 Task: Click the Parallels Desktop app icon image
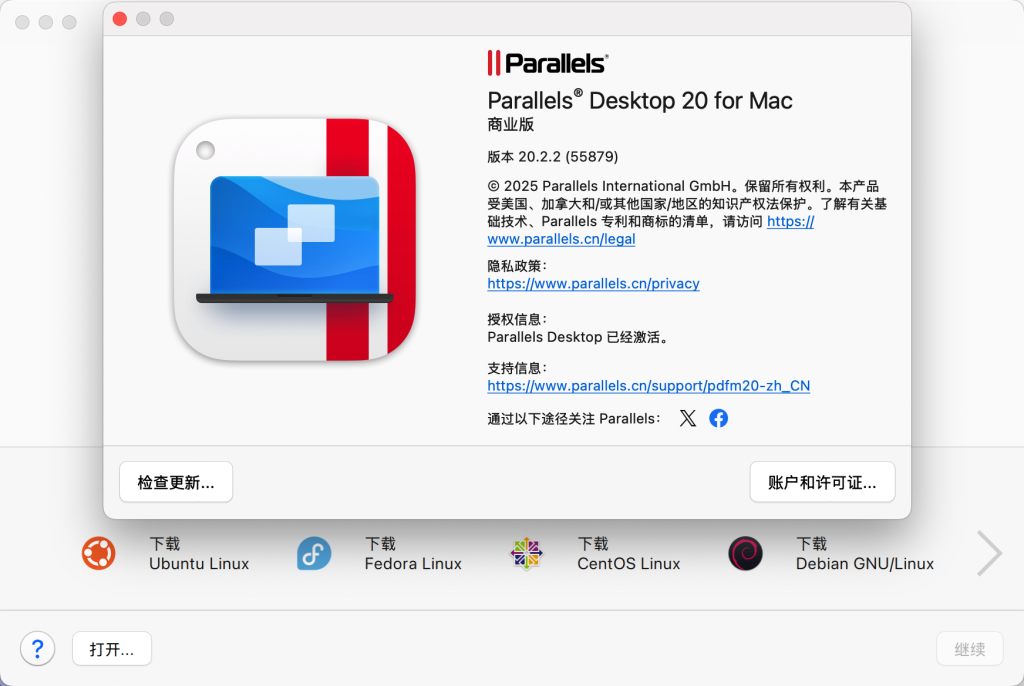pos(295,240)
